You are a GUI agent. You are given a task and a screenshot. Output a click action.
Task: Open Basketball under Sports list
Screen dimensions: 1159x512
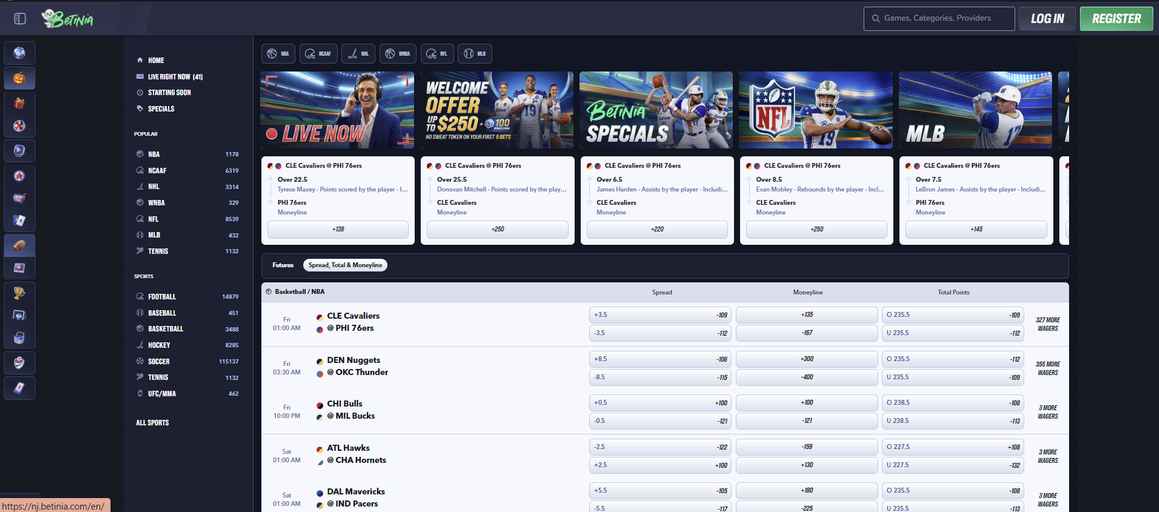[188, 329]
